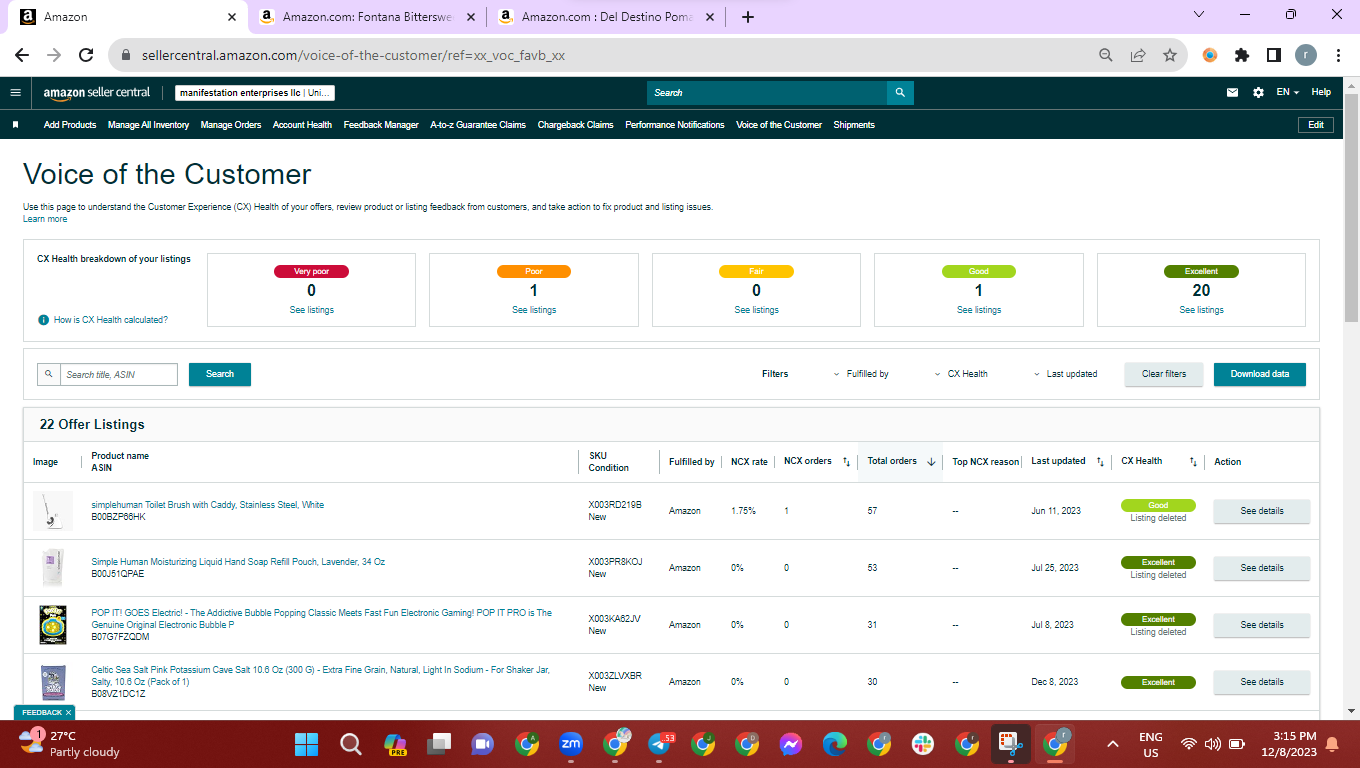Open Windows taskbar search
This screenshot has width=1360, height=768.
(x=350, y=744)
